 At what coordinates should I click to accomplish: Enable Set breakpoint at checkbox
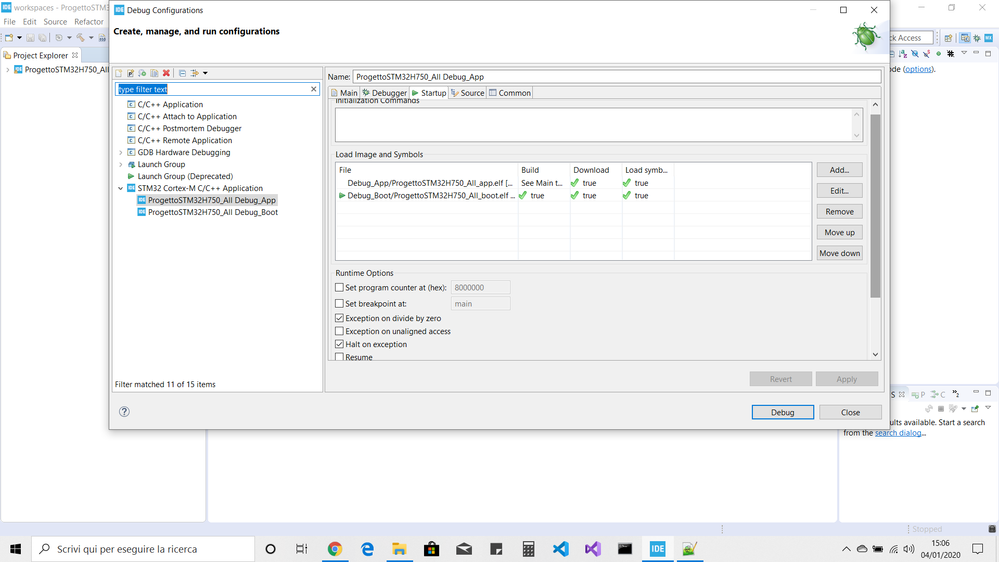click(340, 304)
